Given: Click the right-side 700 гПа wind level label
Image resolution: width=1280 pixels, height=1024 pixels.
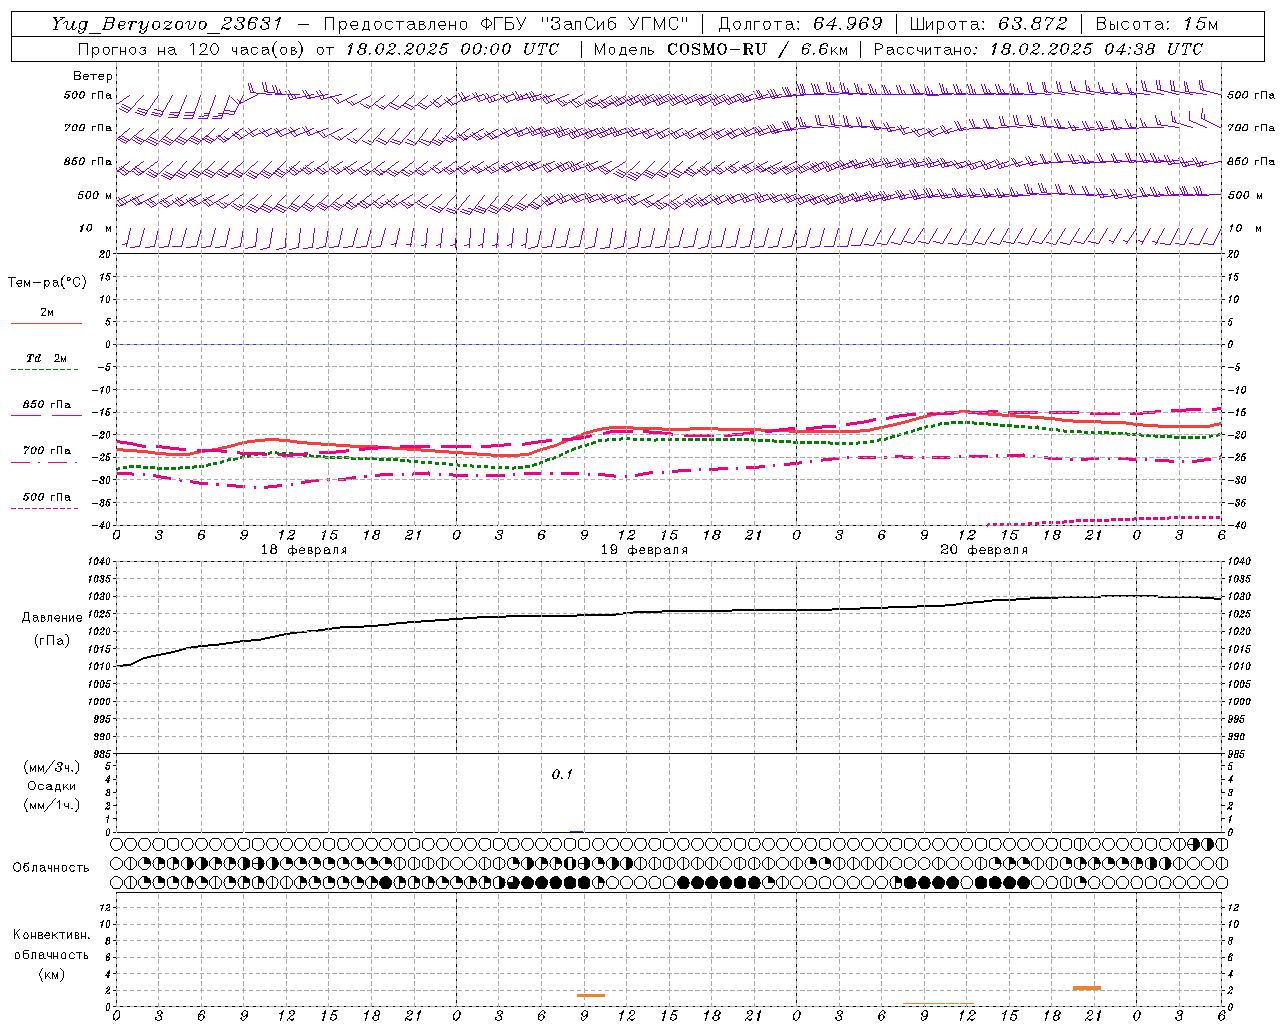Looking at the screenshot, I should (1251, 128).
